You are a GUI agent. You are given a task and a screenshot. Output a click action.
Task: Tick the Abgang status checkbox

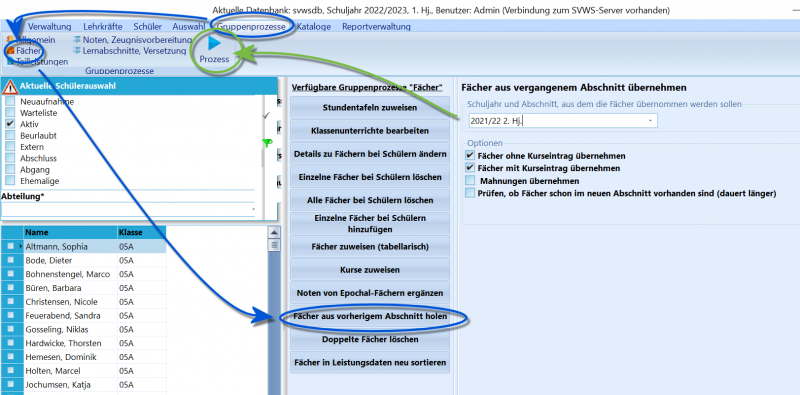point(10,169)
